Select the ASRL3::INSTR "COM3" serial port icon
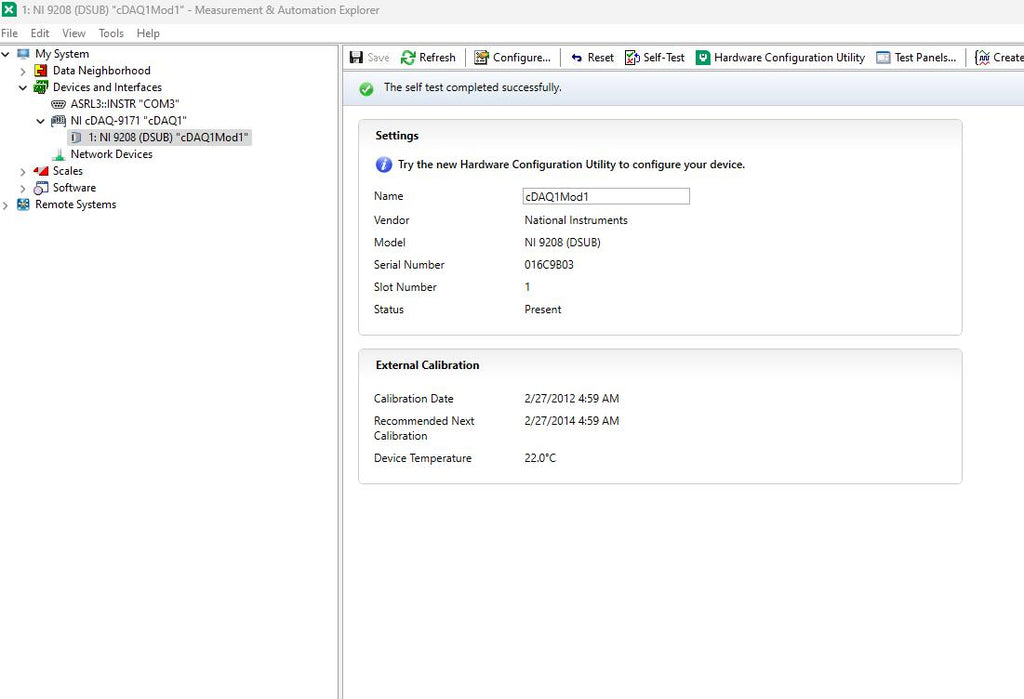The width and height of the screenshot is (1024, 699). [x=58, y=104]
